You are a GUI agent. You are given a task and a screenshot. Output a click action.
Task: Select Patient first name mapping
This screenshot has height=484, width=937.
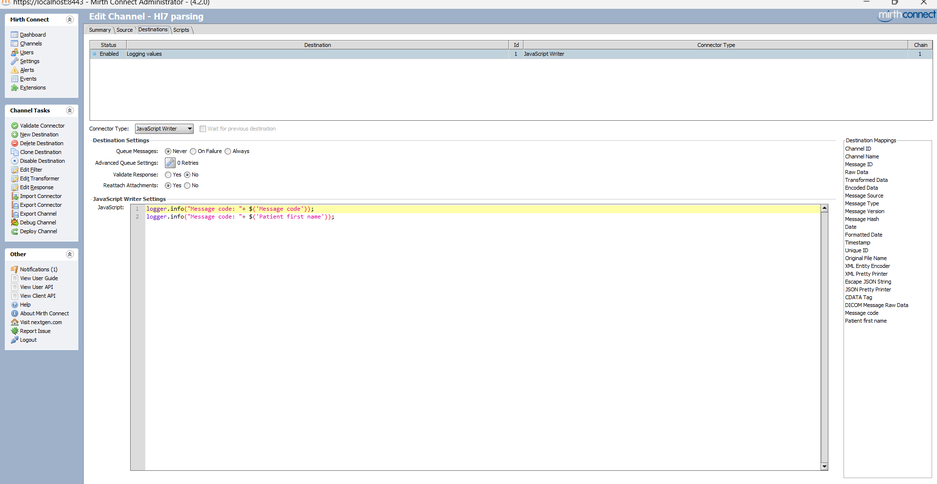point(866,321)
